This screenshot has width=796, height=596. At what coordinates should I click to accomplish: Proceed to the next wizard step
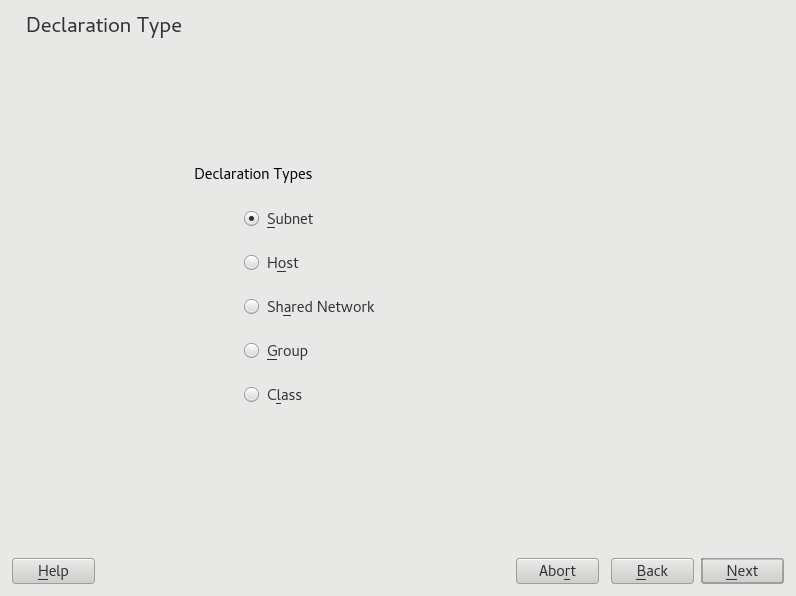[742, 571]
